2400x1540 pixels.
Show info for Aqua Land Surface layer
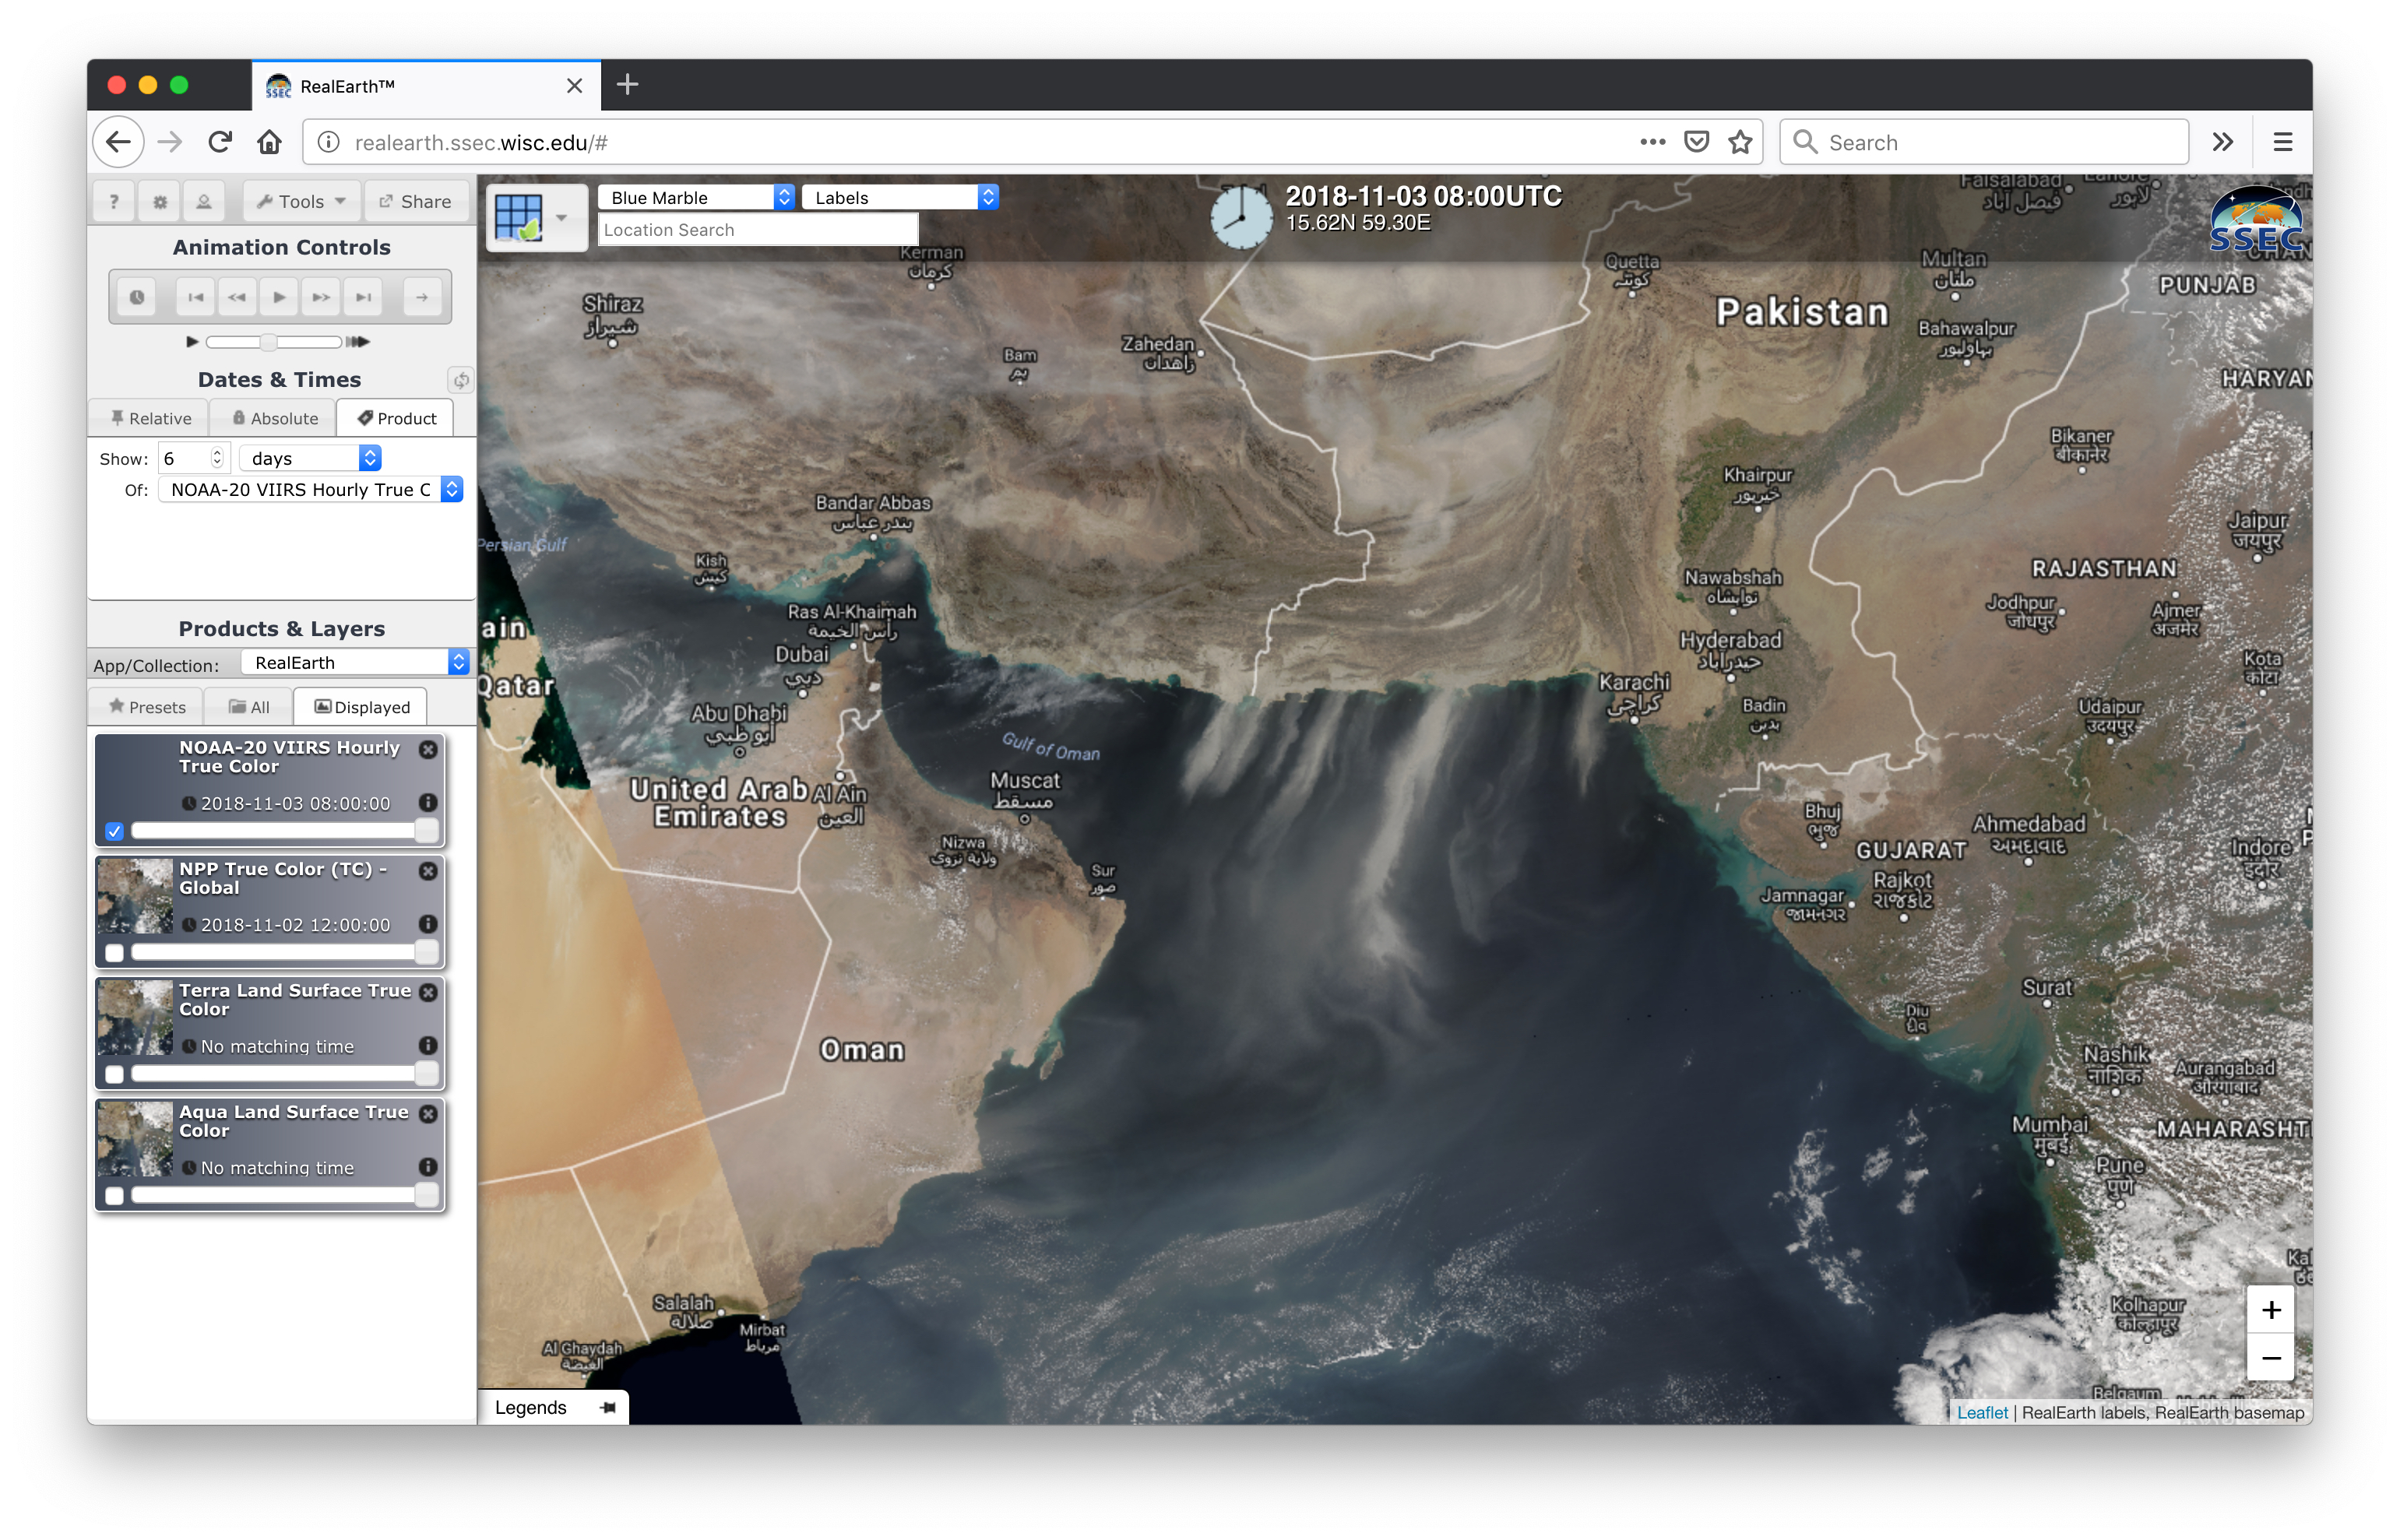click(428, 1167)
